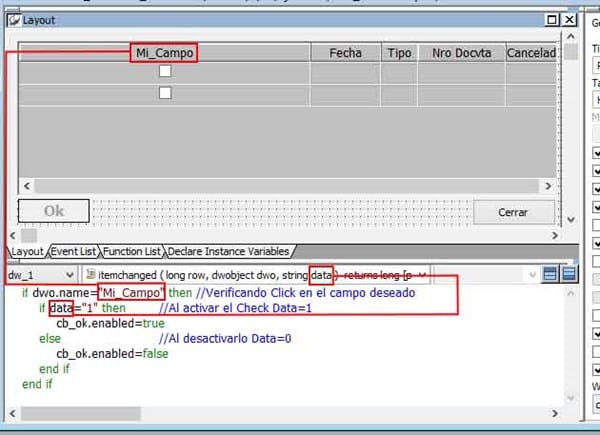Open the Declare Instance Variables tab
The width and height of the screenshot is (600, 435).
(228, 251)
